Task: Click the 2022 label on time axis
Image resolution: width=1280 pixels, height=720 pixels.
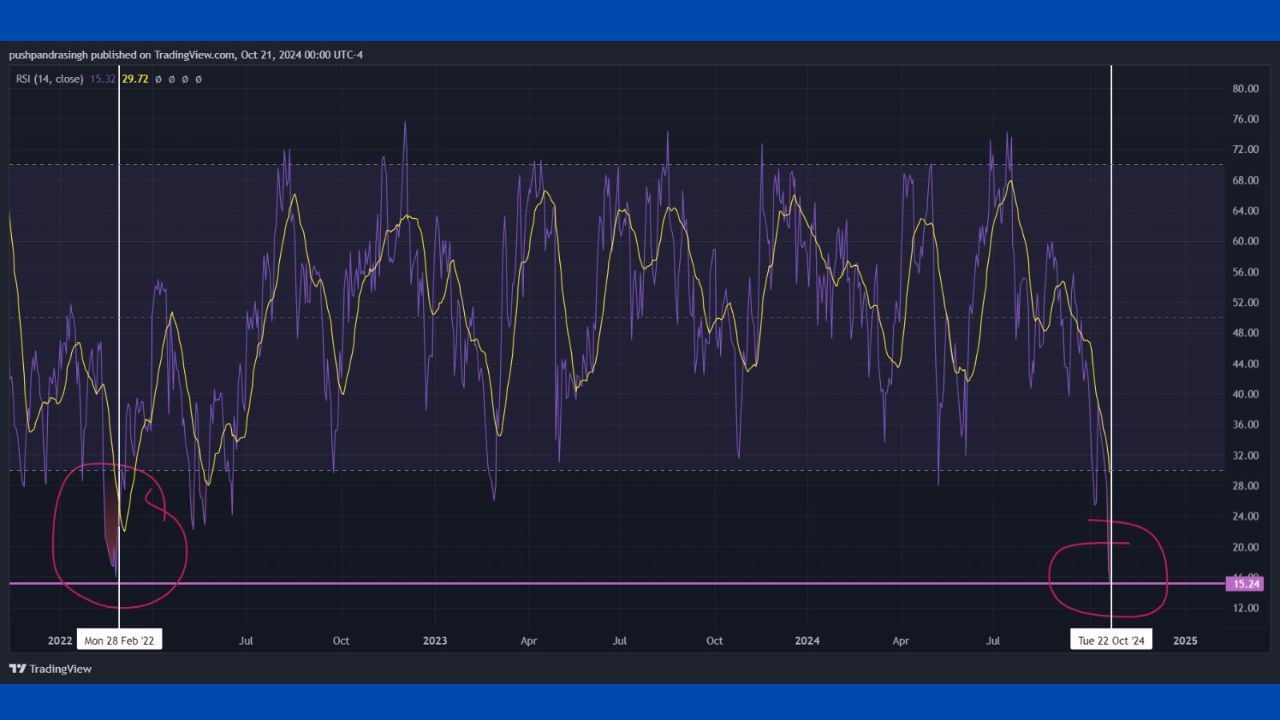Action: point(60,641)
